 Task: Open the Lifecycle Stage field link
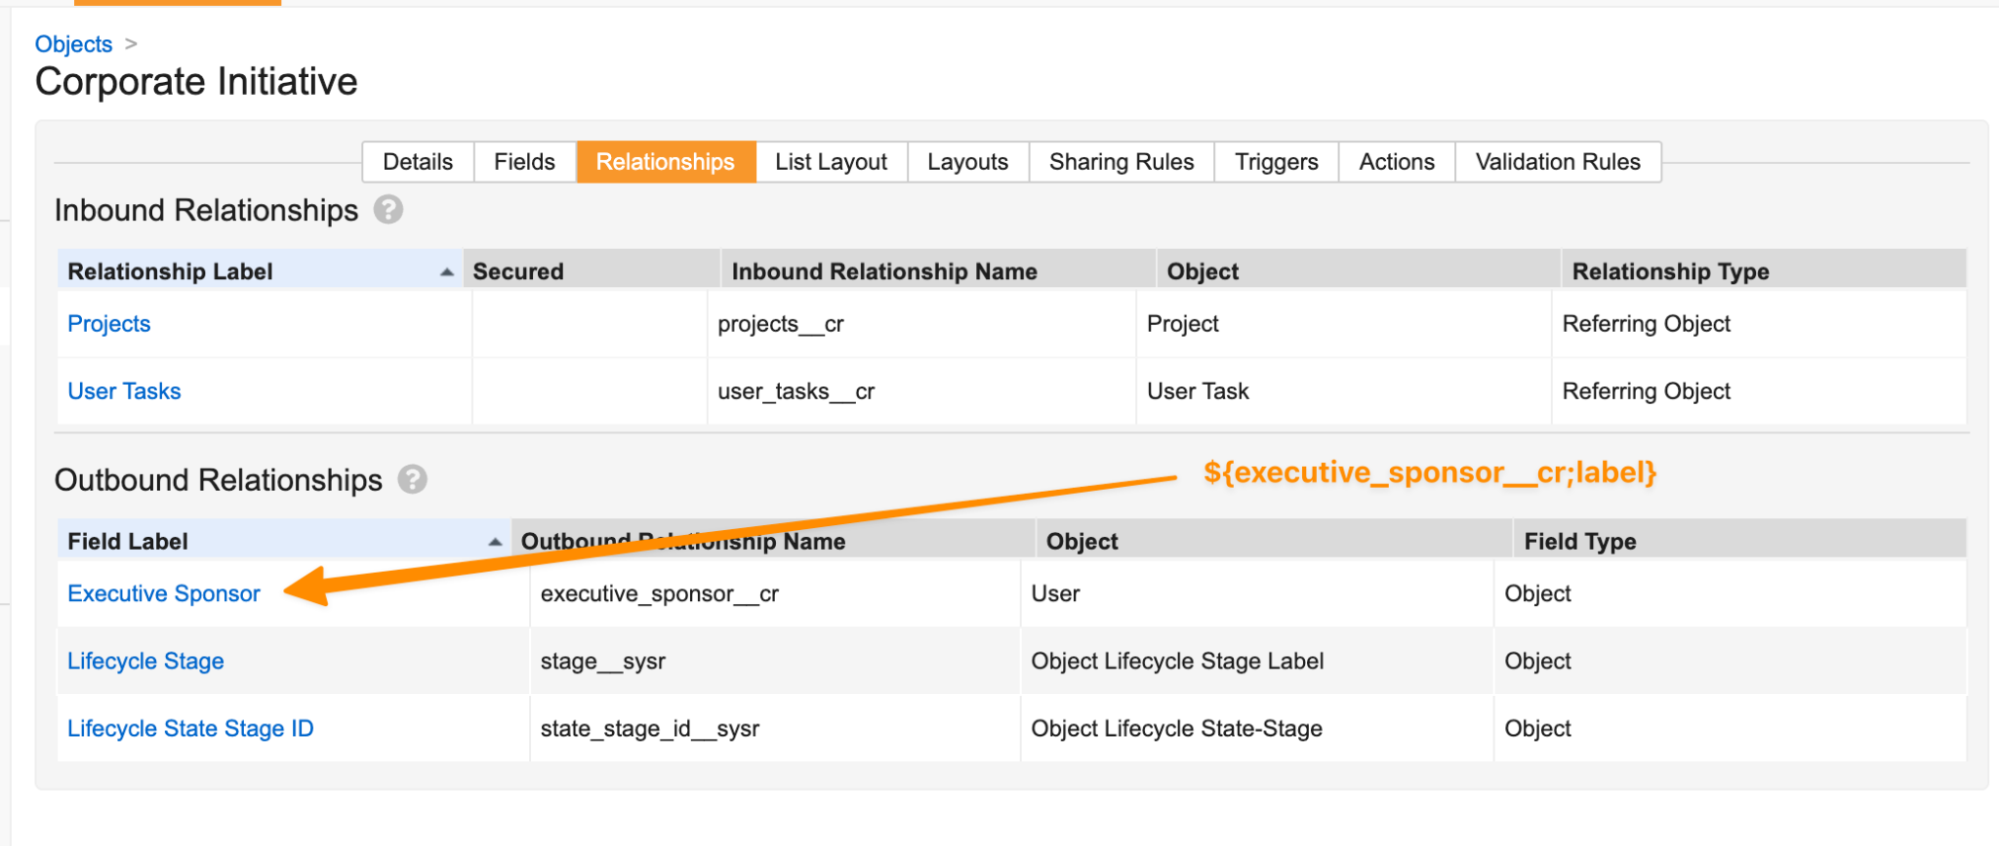point(145,661)
